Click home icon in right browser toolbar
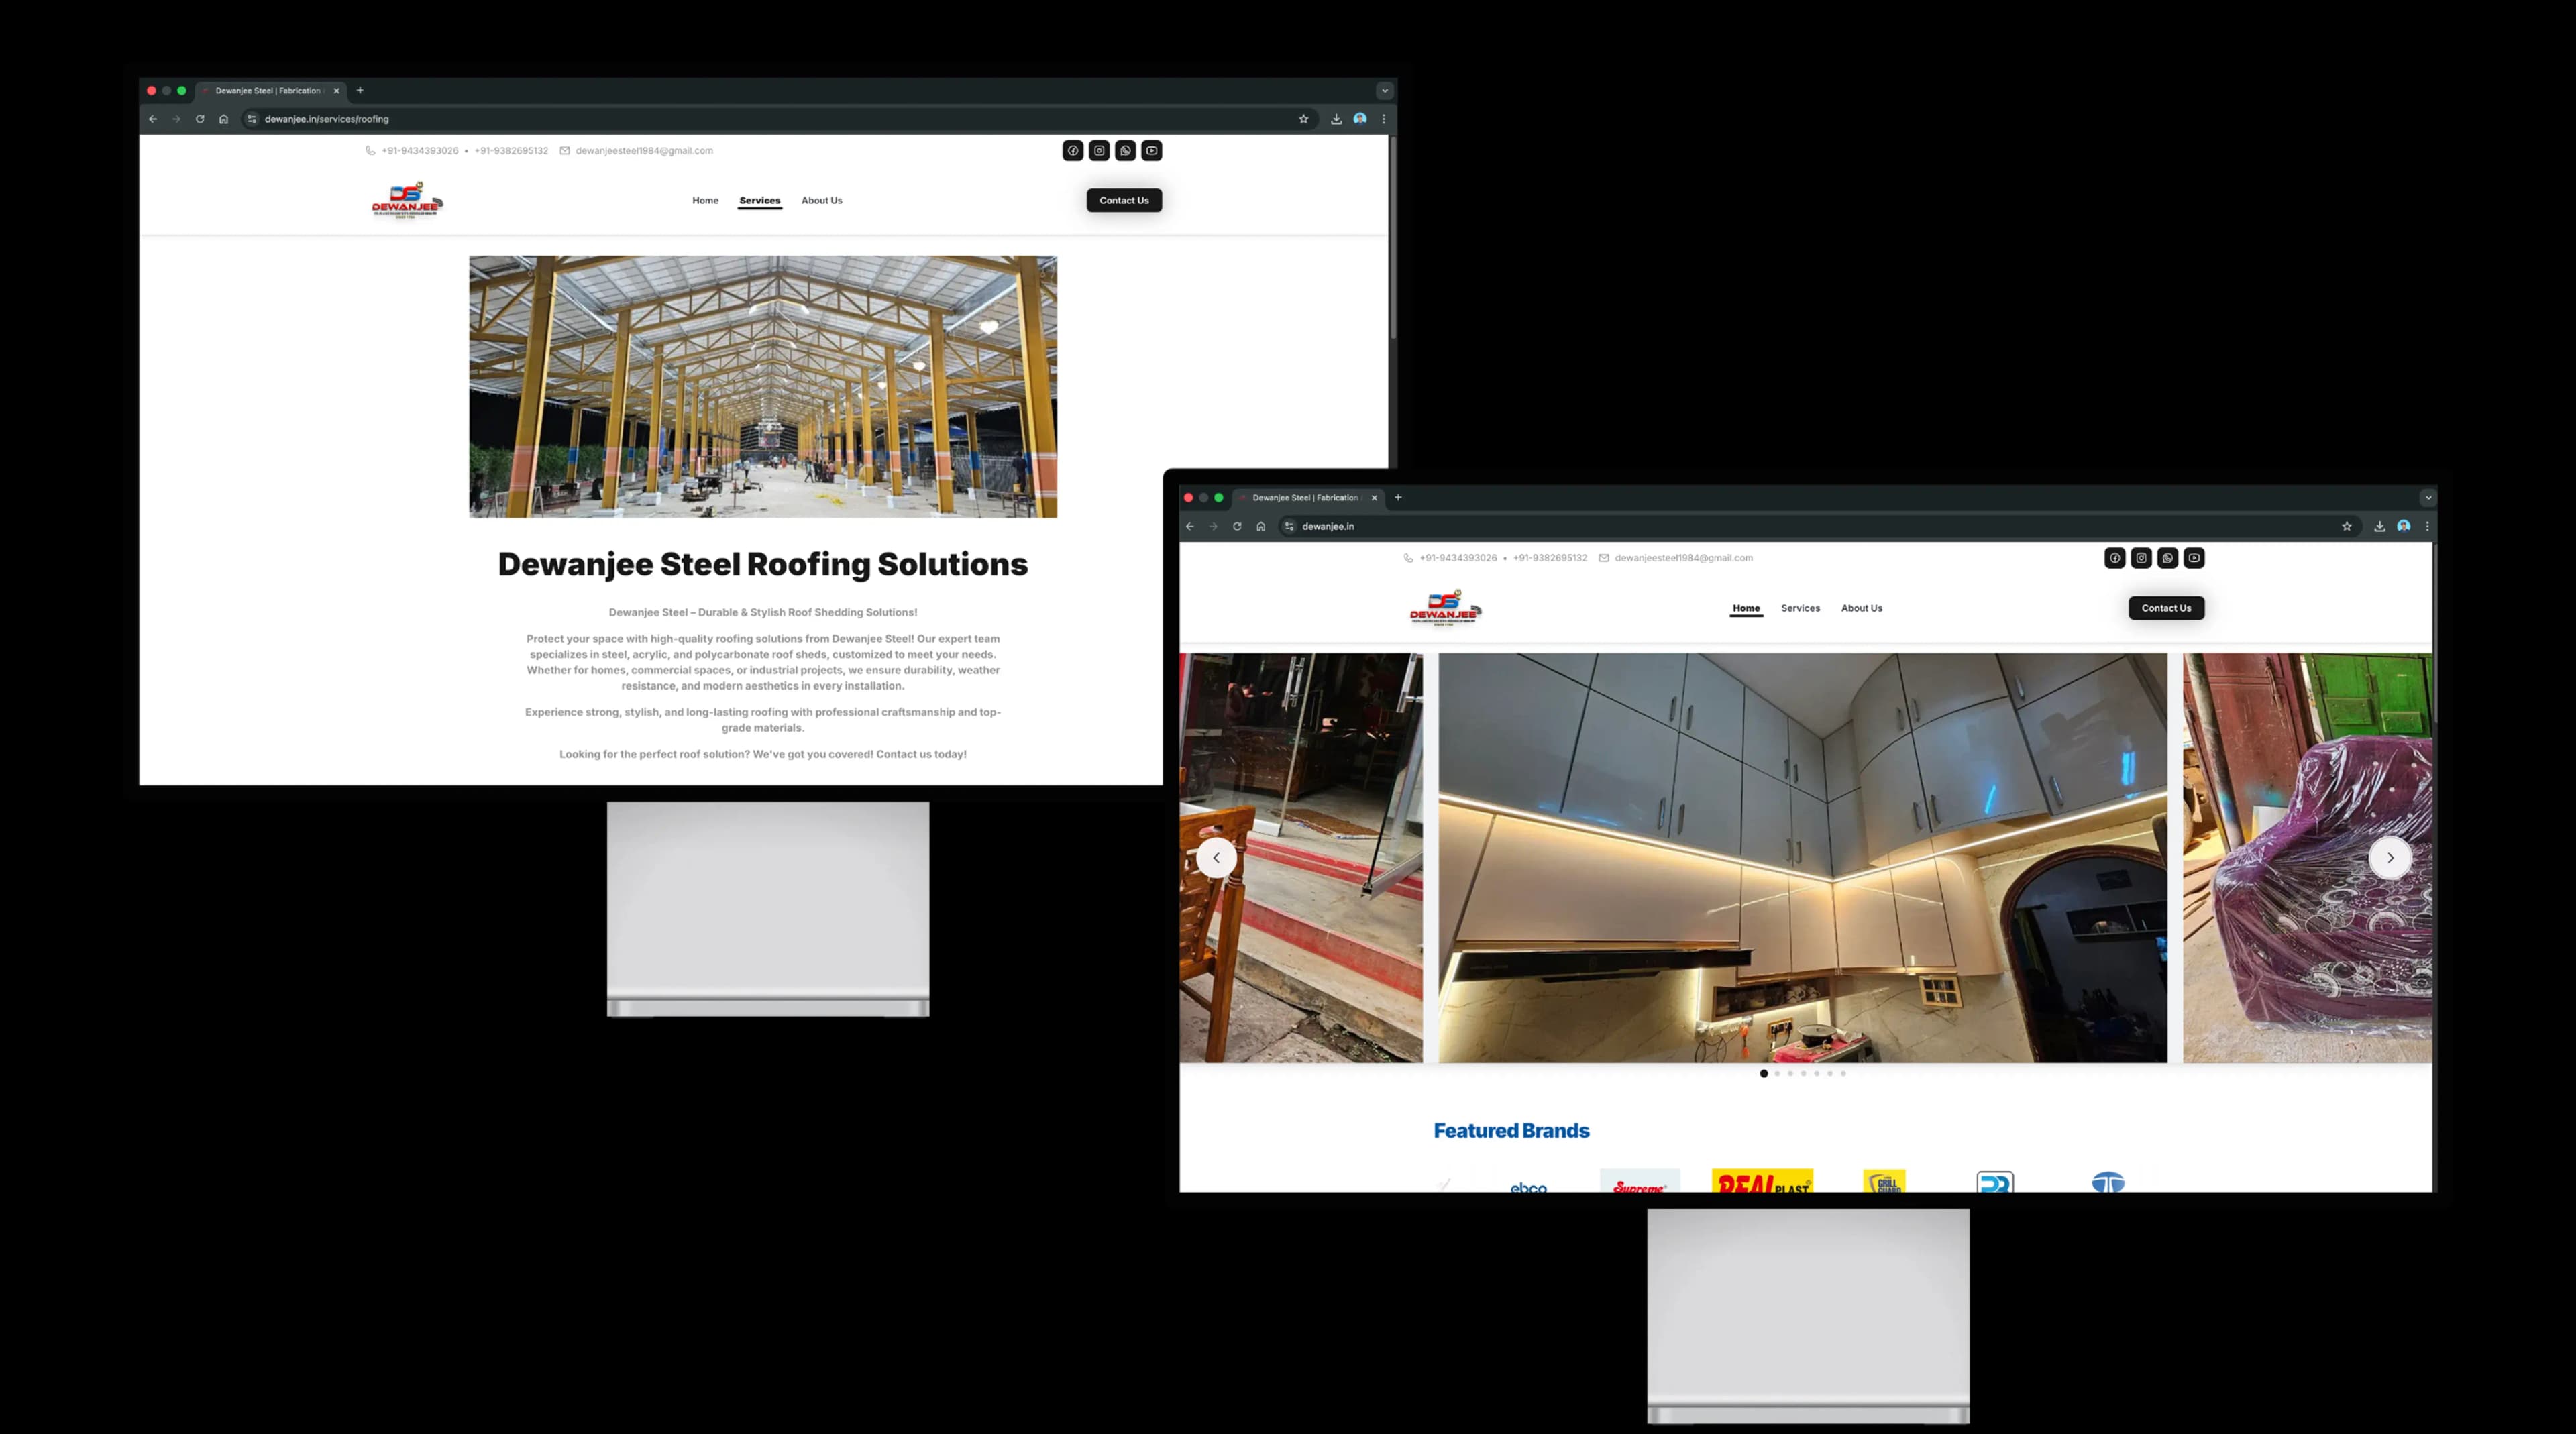2576x1434 pixels. [x=1261, y=526]
